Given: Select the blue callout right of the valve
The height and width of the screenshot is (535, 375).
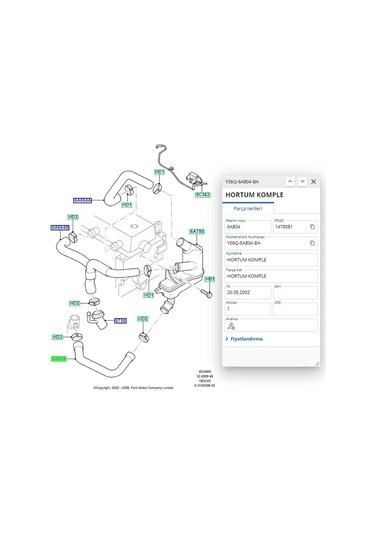Looking at the screenshot, I should [120, 321].
